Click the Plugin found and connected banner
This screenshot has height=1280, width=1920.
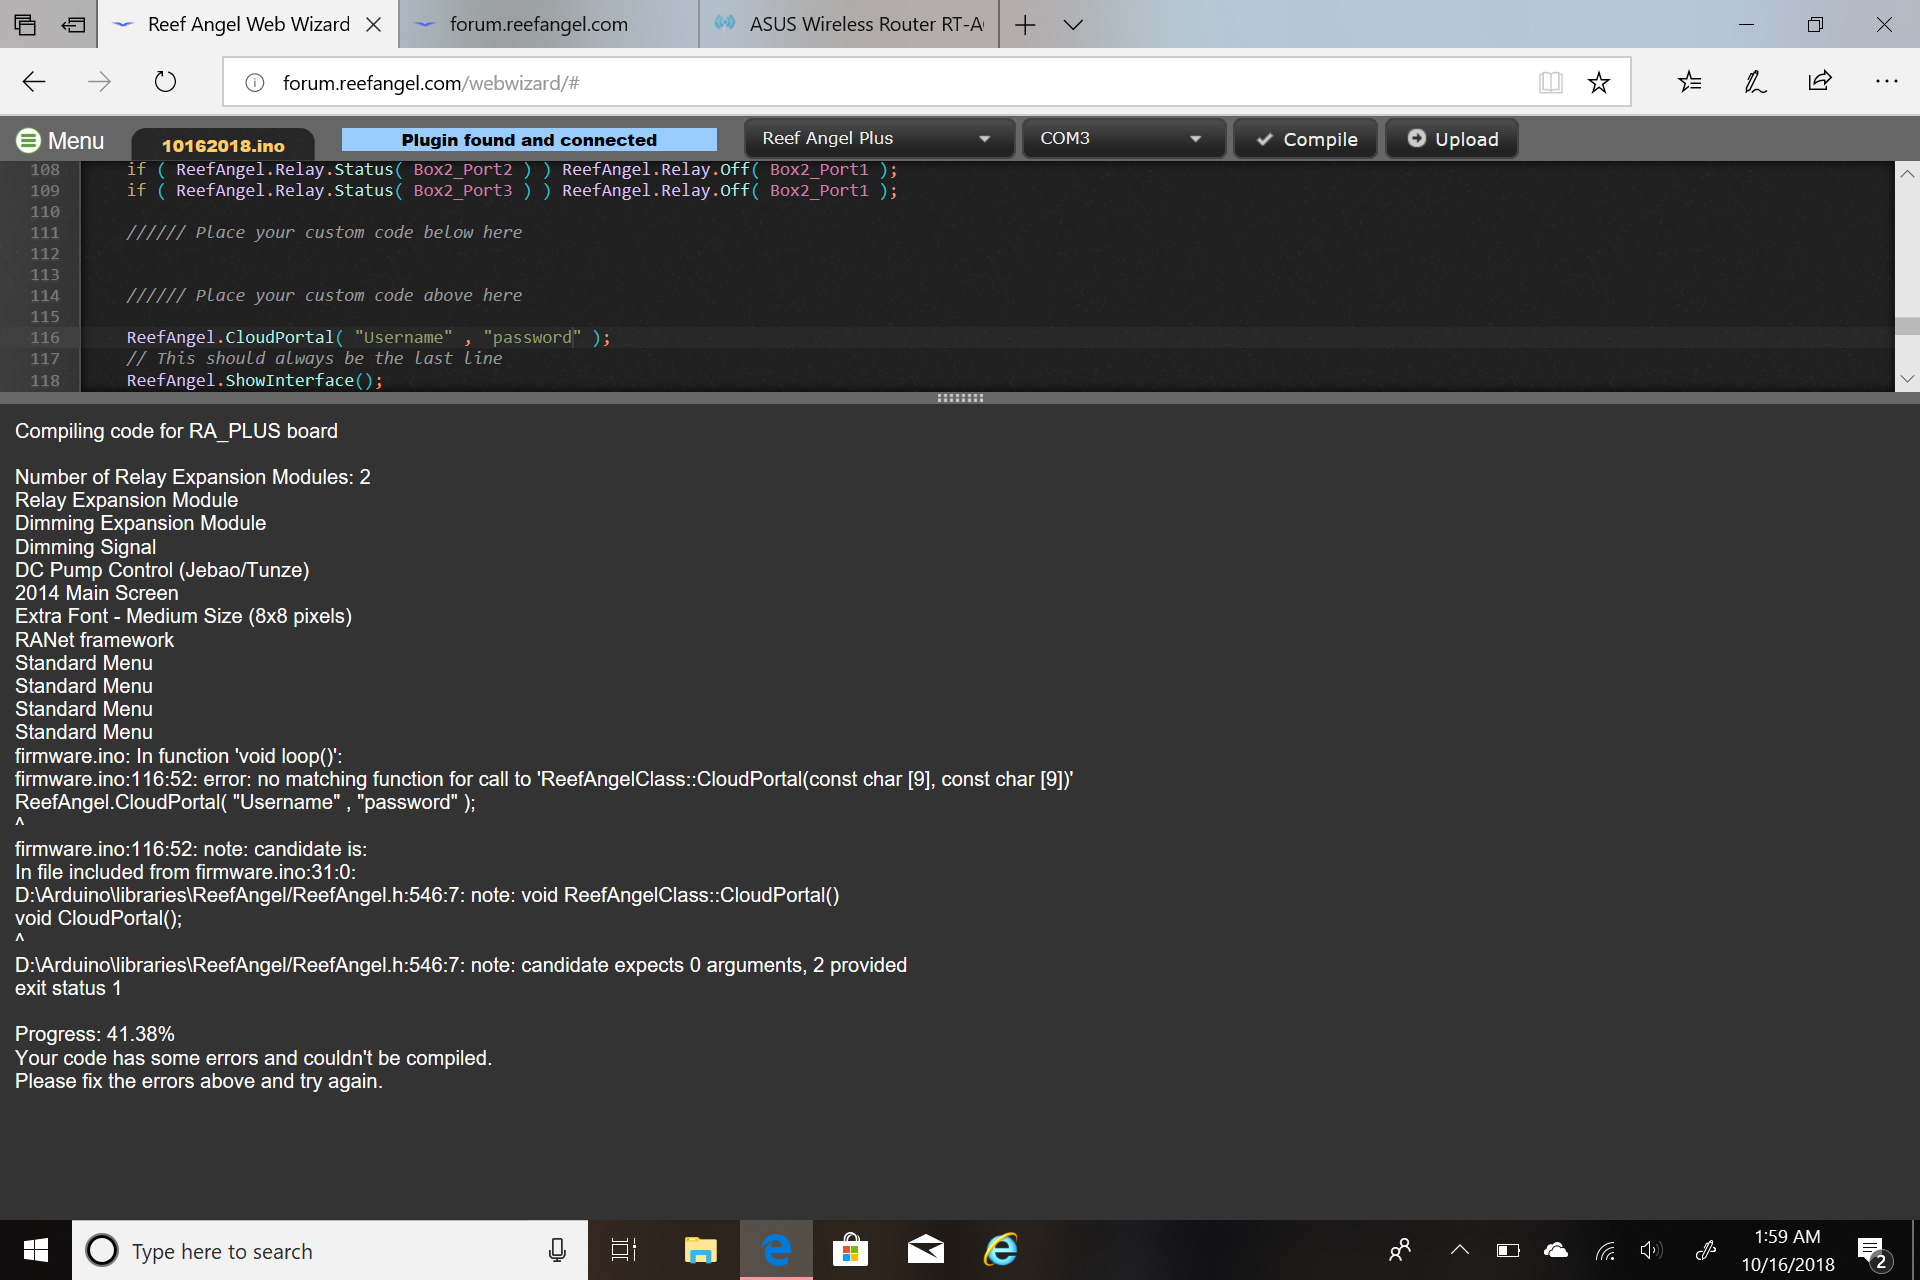click(x=529, y=139)
